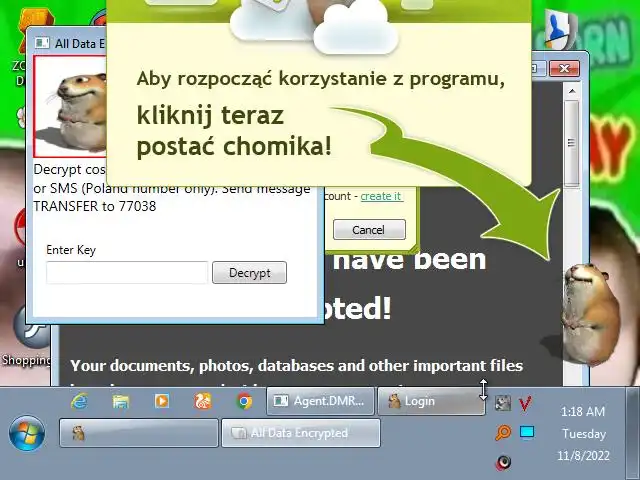Click the red speaker tray icon
The height and width of the screenshot is (480, 640).
(504, 462)
